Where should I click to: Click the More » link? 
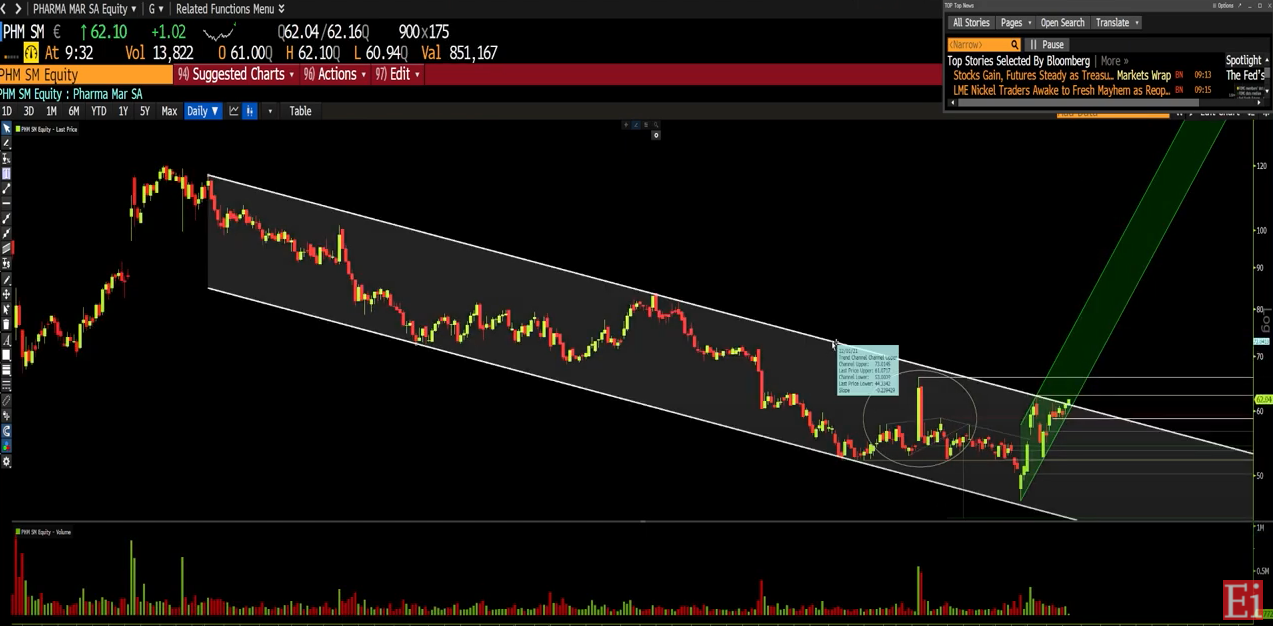coord(1114,61)
